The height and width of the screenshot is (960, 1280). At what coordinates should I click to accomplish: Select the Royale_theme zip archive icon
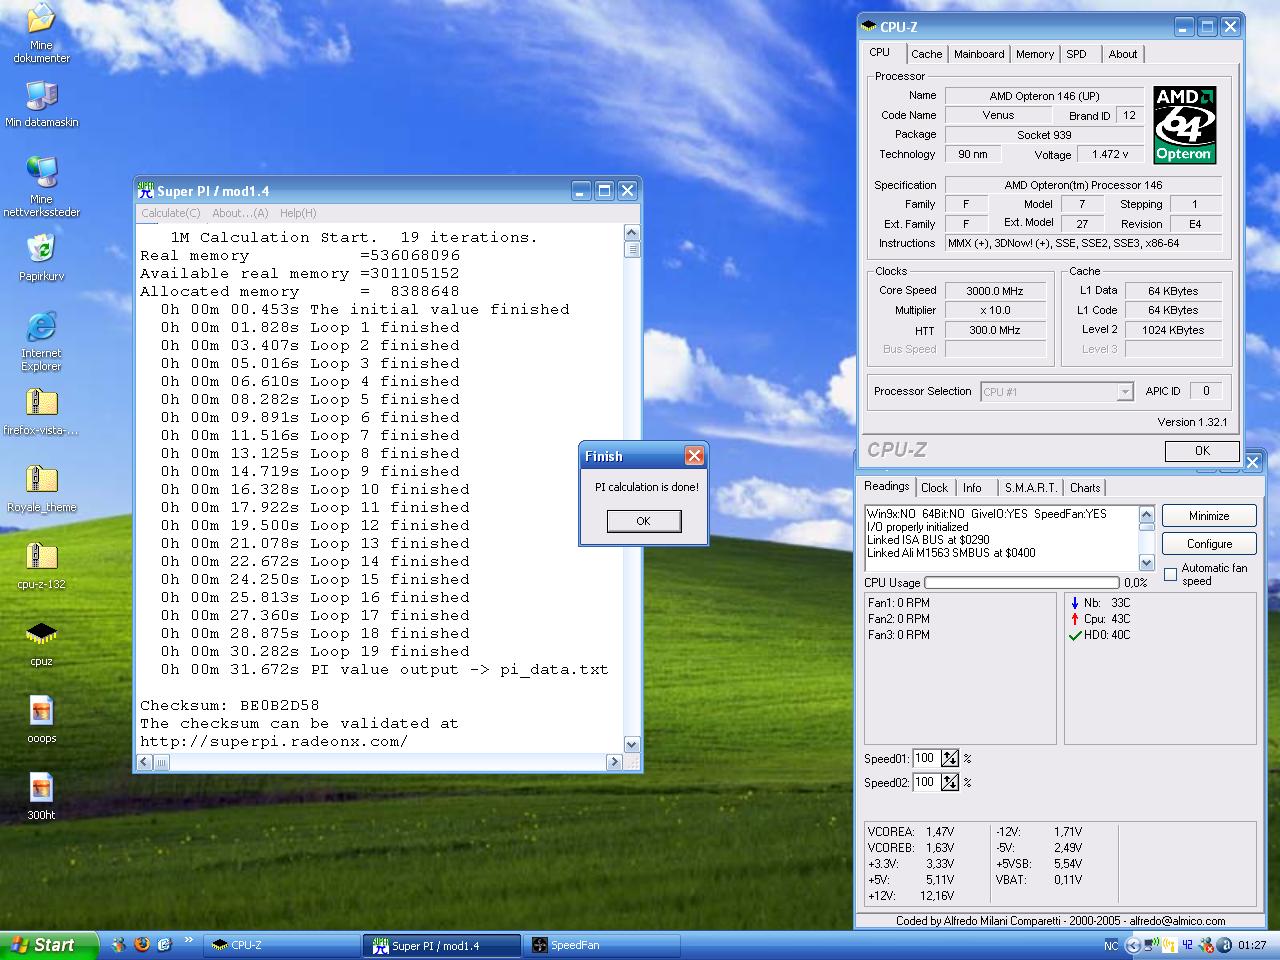[41, 489]
